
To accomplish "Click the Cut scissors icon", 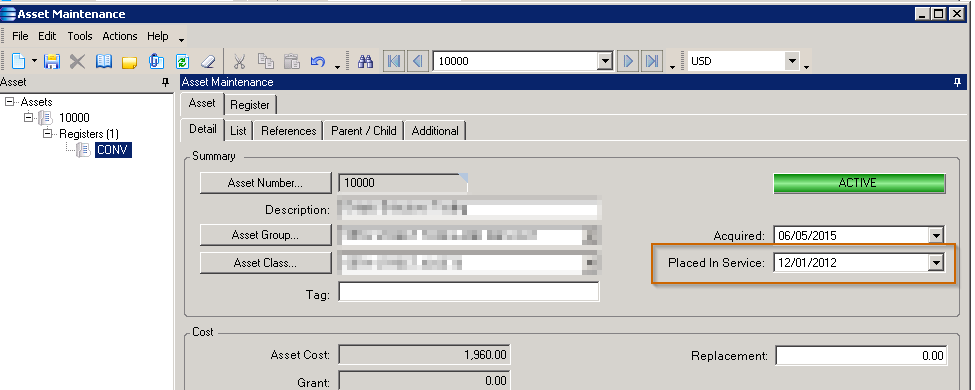I will click(x=239, y=61).
